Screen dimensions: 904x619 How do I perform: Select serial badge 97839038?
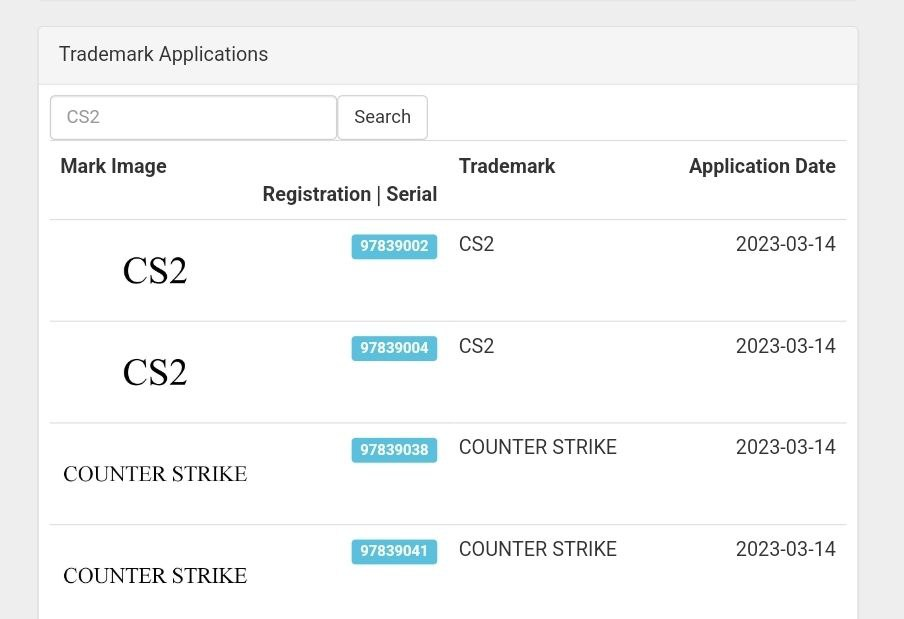(394, 450)
